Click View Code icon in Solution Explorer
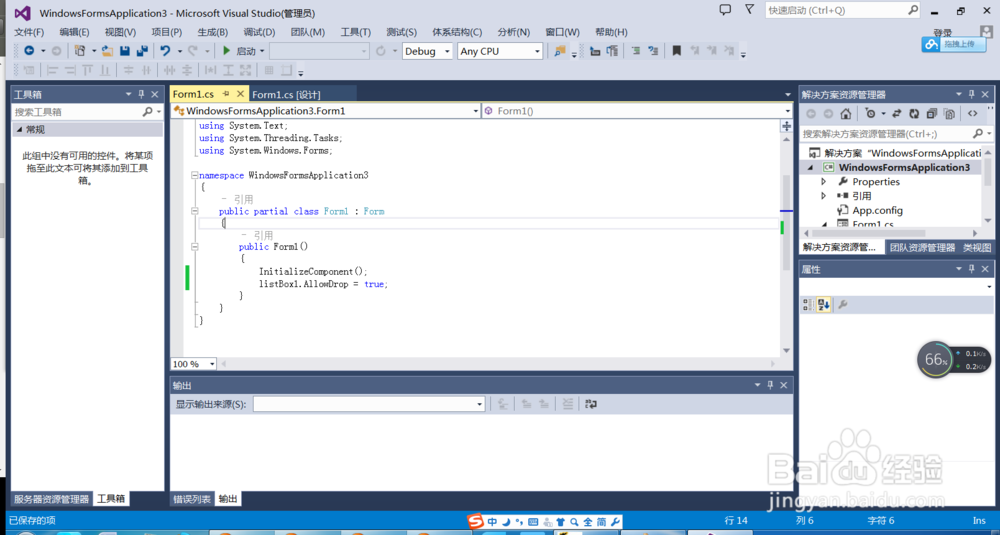Image resolution: width=1000 pixels, height=535 pixels. pyautogui.click(x=973, y=114)
